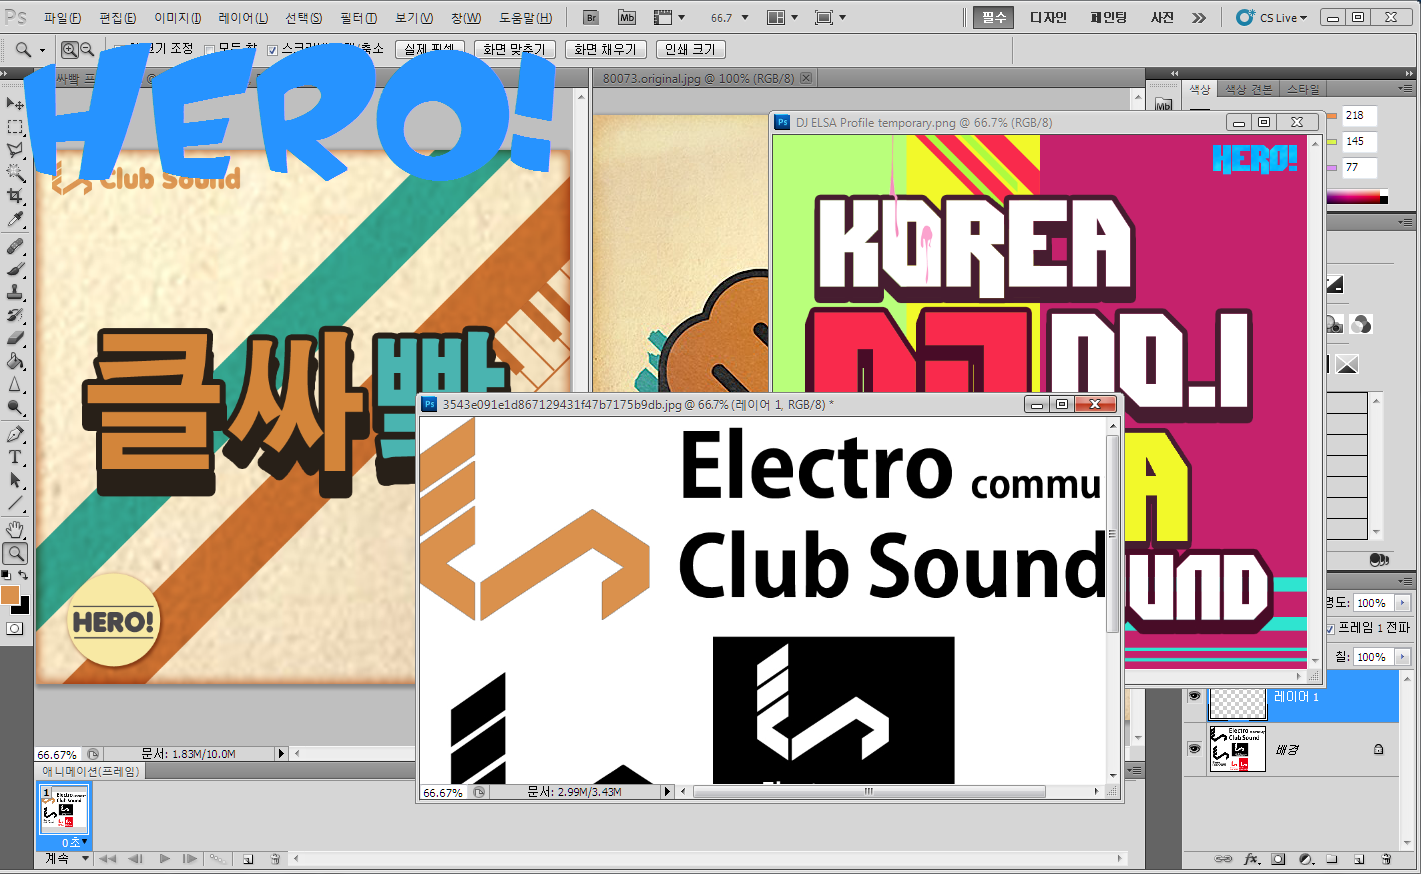
Task: Duplicate the selected animation frame
Action: [248, 859]
